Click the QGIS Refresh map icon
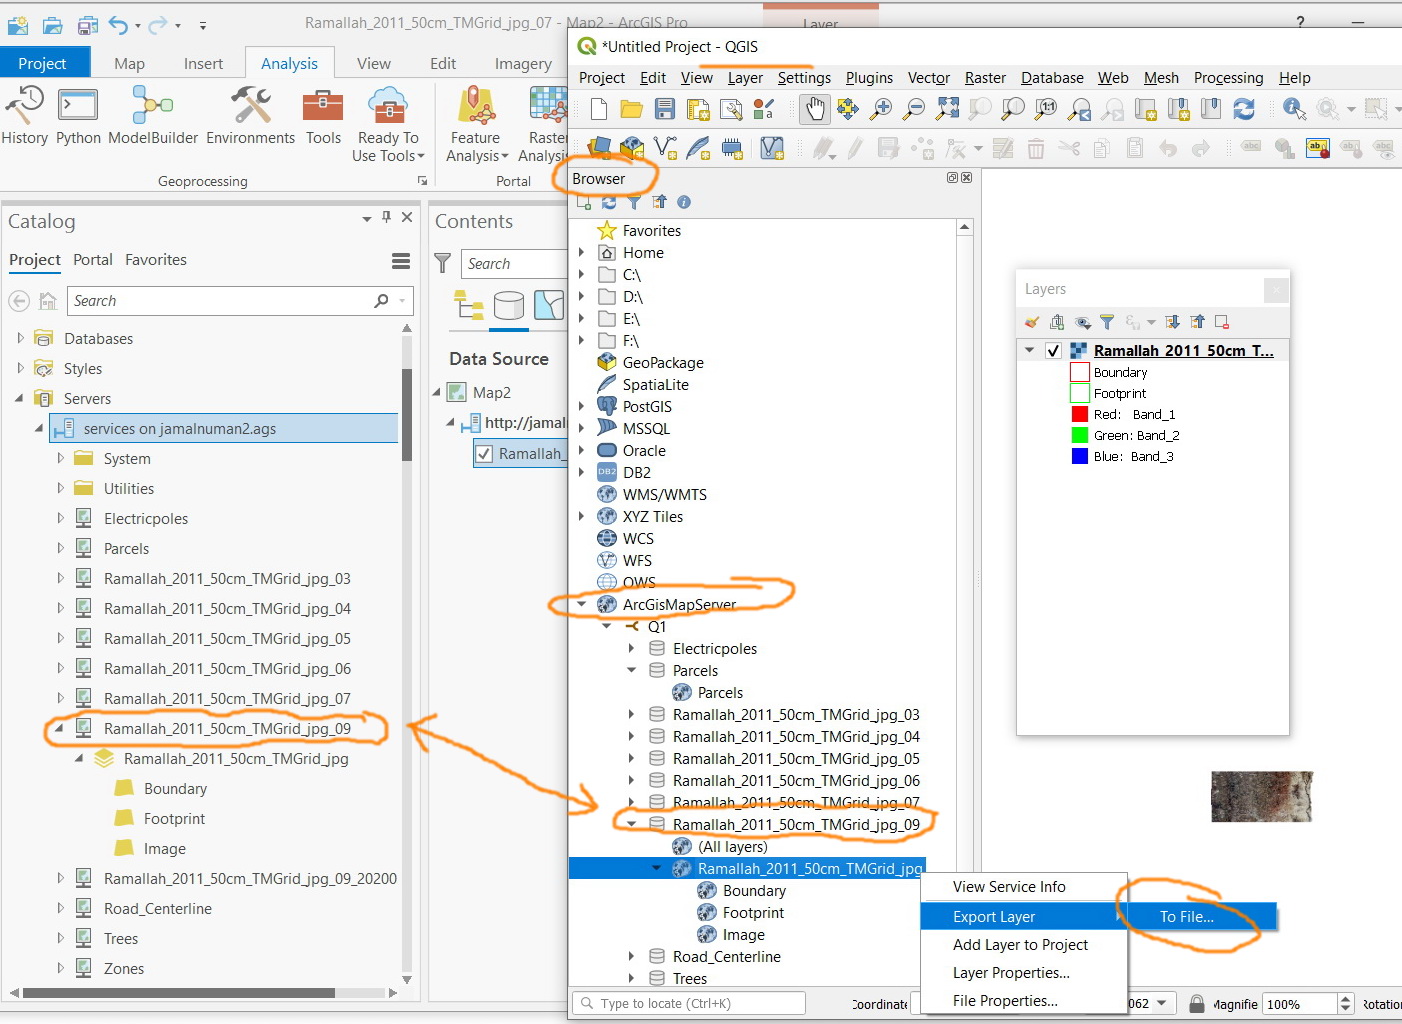1402x1024 pixels. tap(1243, 109)
